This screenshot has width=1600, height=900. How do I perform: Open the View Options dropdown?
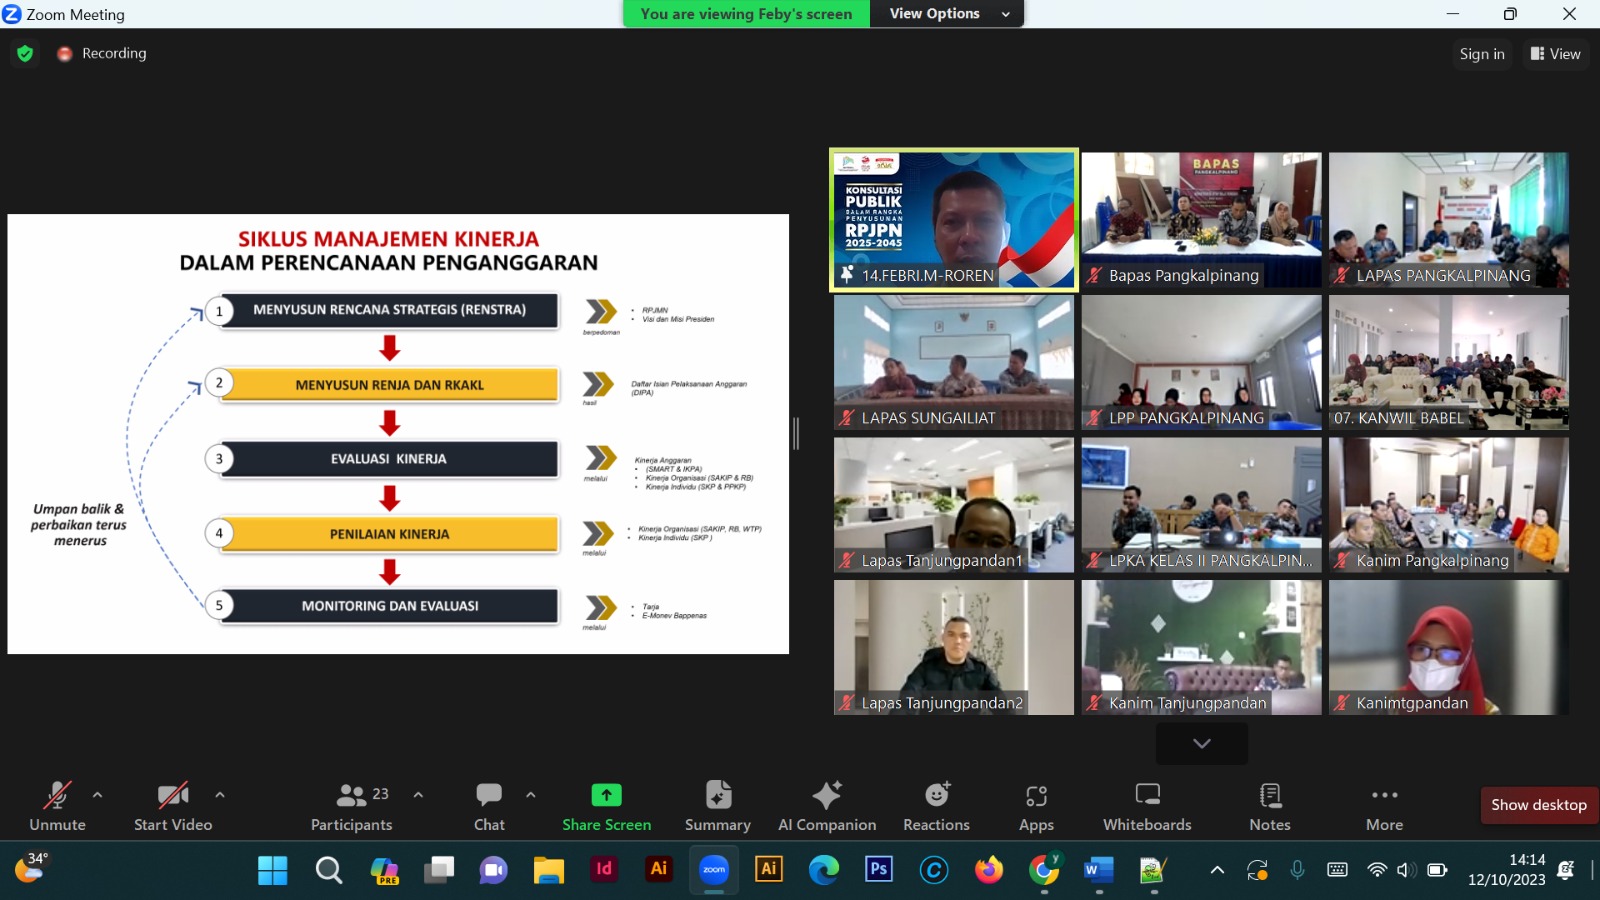(x=946, y=14)
